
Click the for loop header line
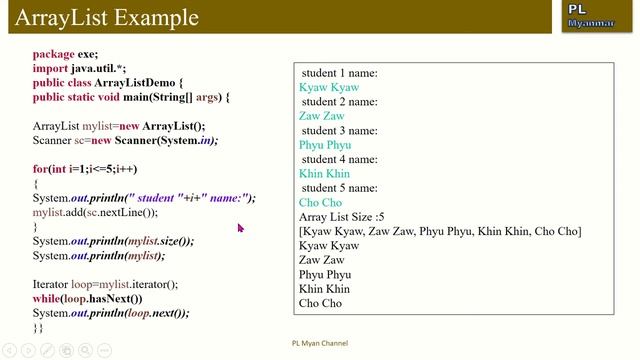pos(85,169)
